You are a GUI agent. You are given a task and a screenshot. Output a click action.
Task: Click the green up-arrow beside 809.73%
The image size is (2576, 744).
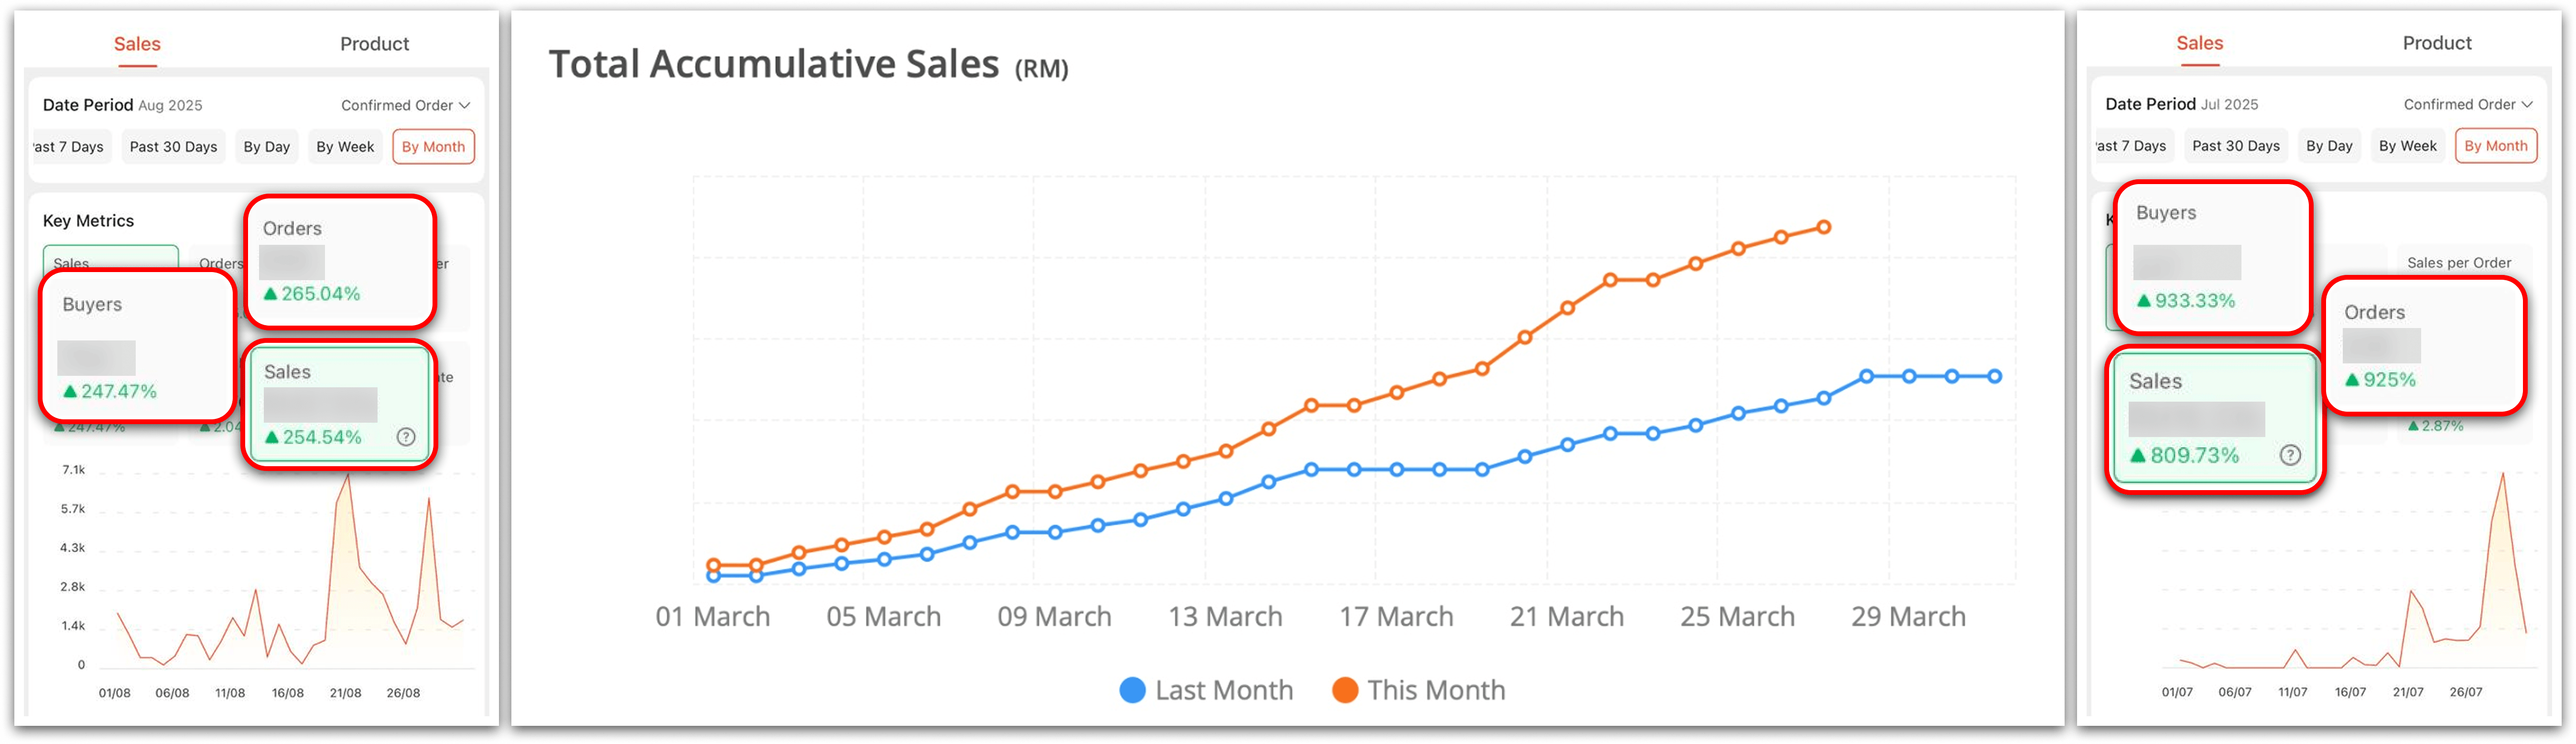coord(2138,456)
